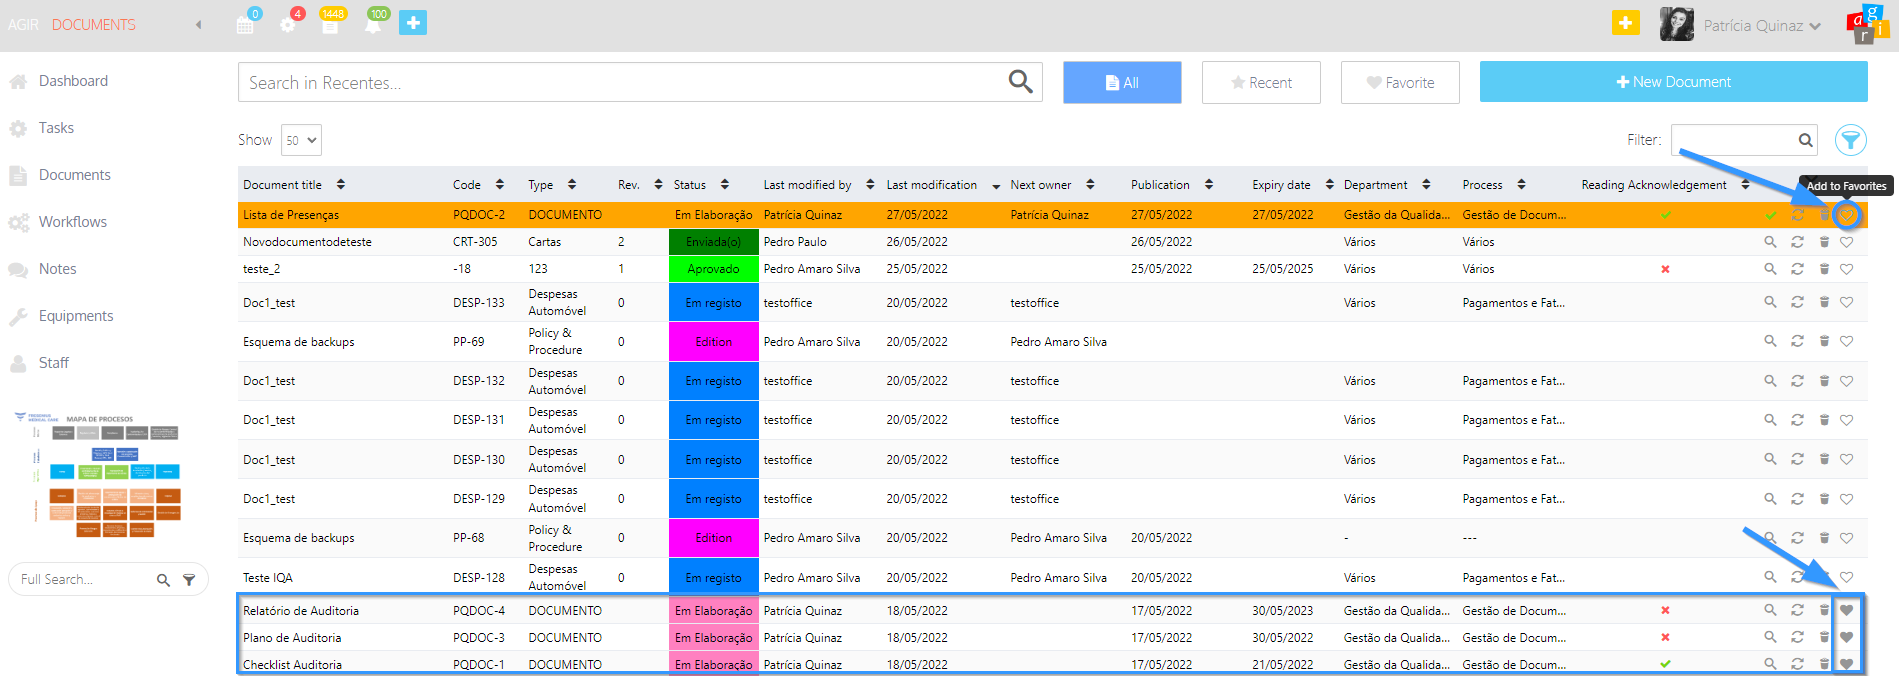Go to Equipments in sidebar

click(x=76, y=316)
